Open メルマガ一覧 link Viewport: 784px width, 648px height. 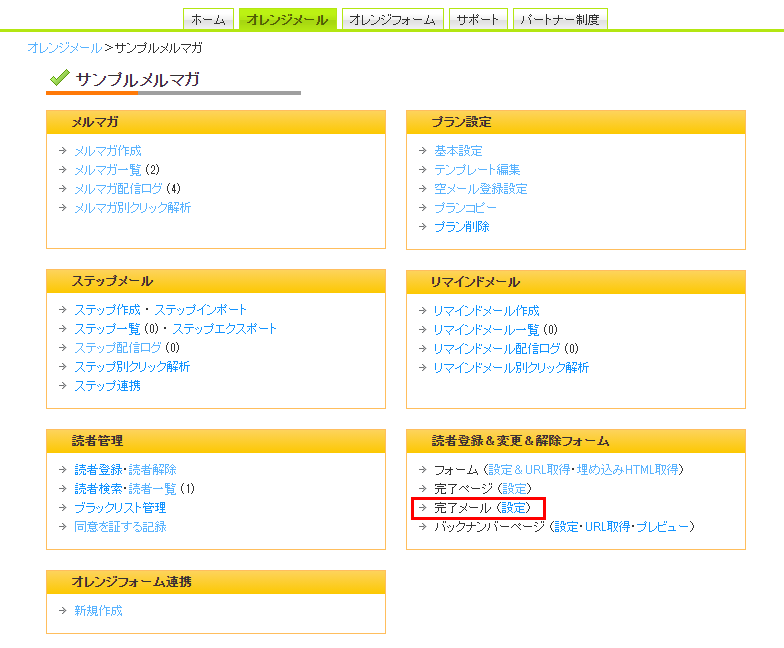[x=108, y=170]
